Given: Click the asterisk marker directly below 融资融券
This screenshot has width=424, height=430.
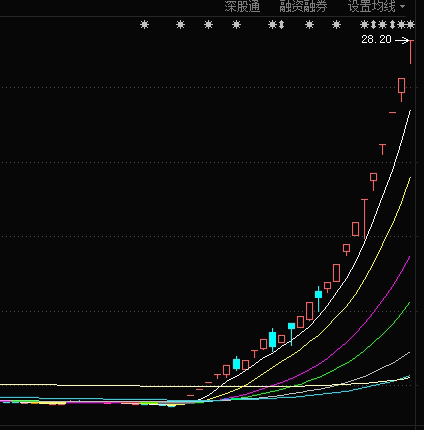Looking at the screenshot, I should point(309,25).
